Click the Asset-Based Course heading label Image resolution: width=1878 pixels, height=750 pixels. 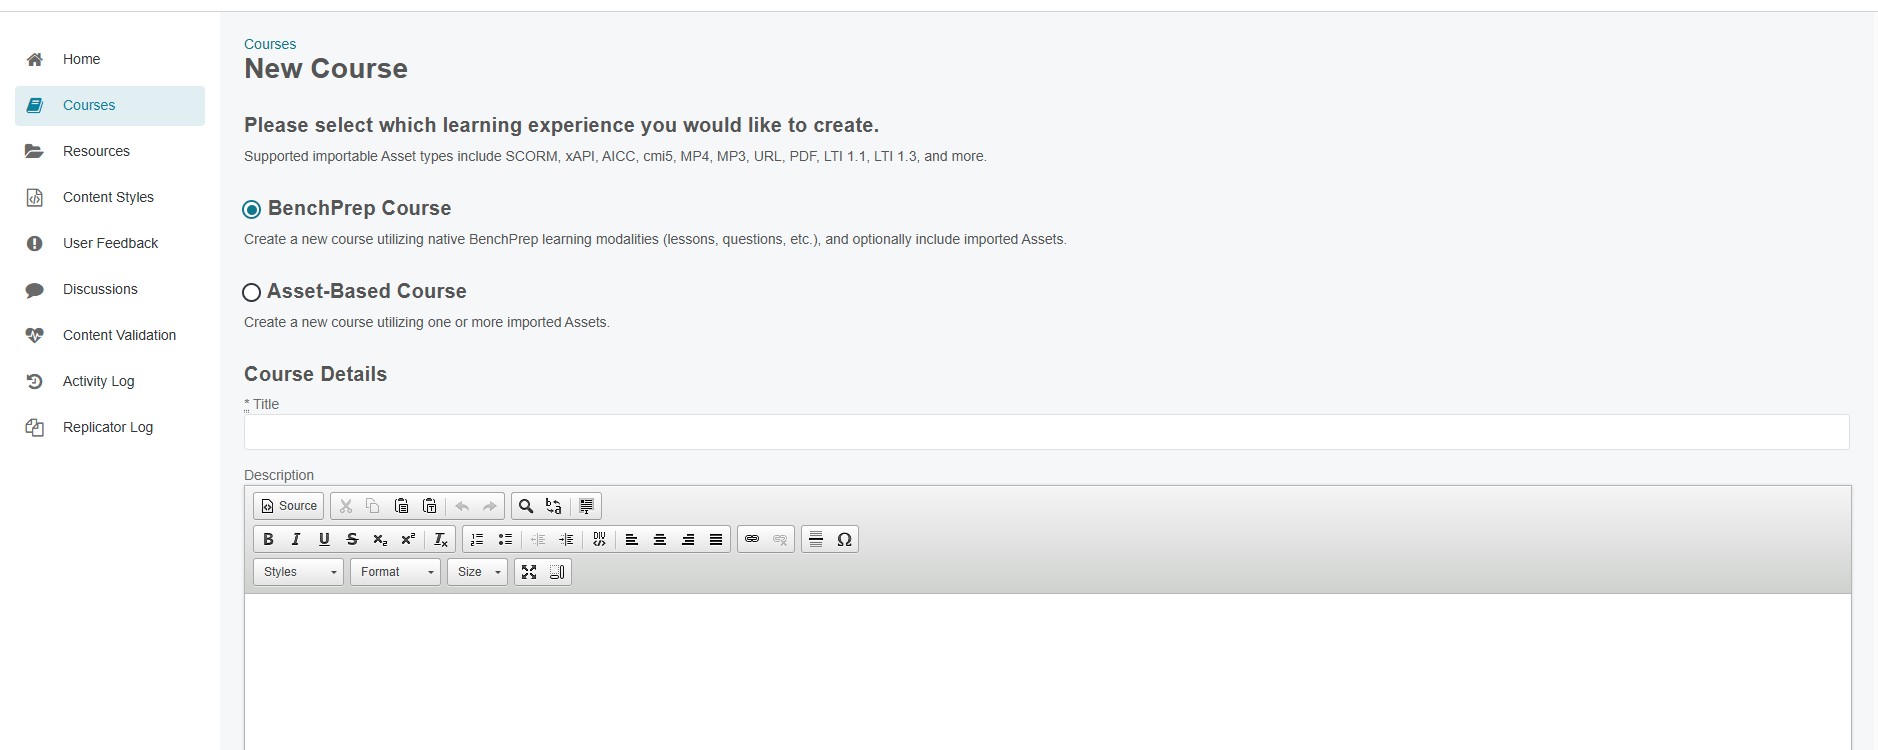367,291
